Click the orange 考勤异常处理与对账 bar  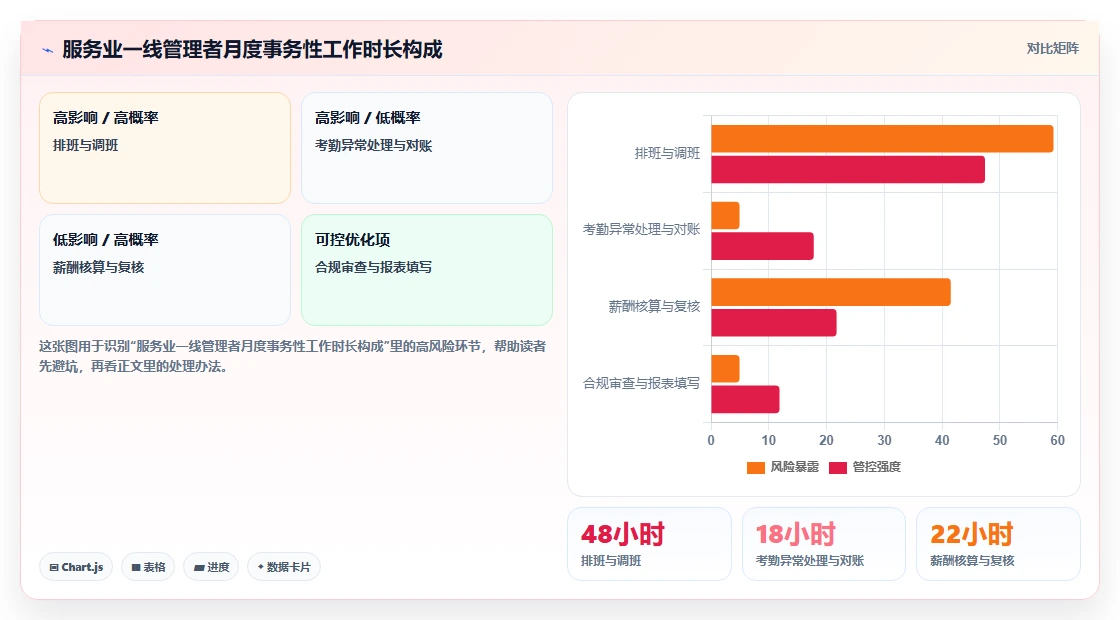[725, 216]
